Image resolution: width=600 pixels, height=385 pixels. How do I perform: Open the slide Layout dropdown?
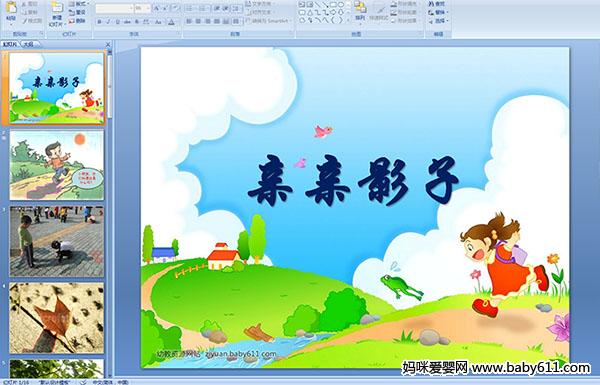(79, 3)
